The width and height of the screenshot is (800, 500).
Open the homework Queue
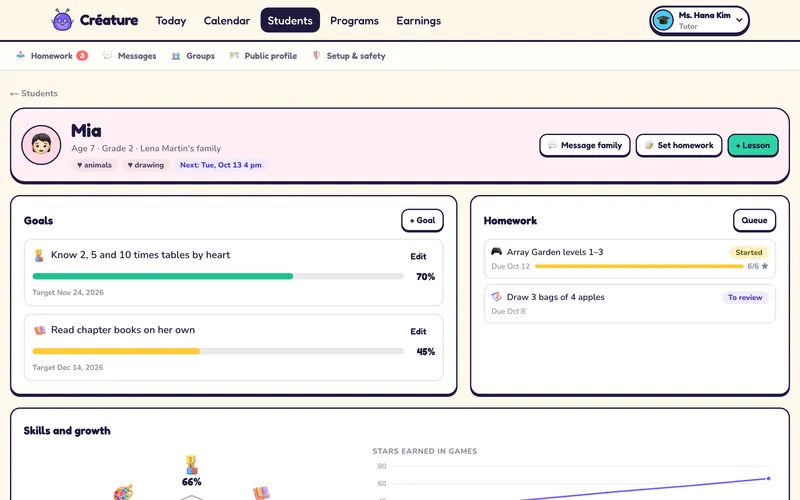(x=754, y=220)
